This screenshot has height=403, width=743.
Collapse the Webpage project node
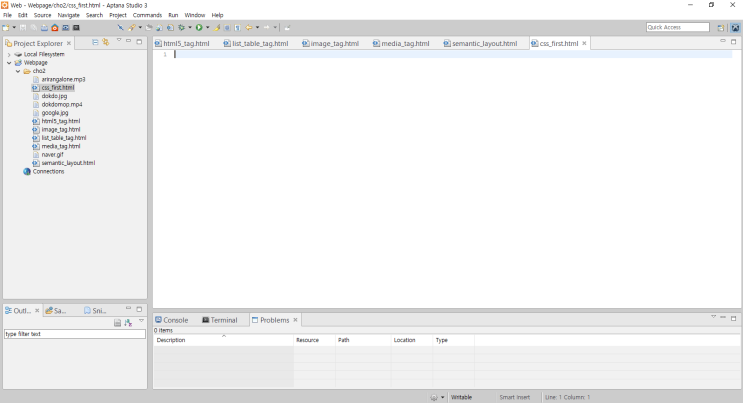click(x=9, y=63)
